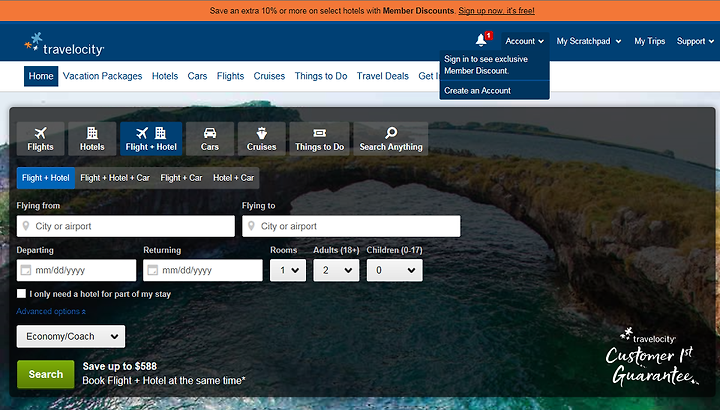Expand the My Scratchpad menu
Viewport: 720px width, 410px height.
pyautogui.click(x=589, y=41)
